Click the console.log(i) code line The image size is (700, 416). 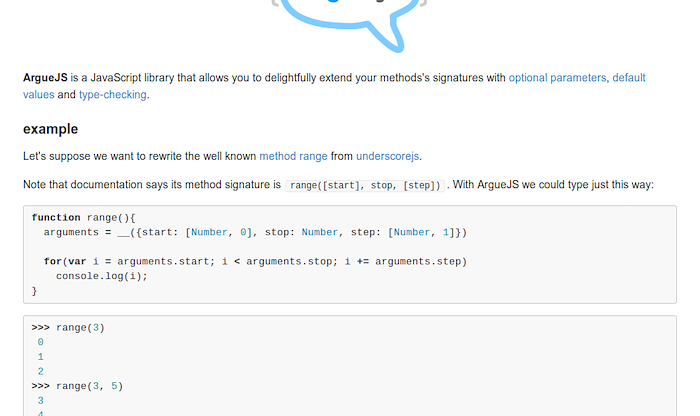tap(102, 276)
